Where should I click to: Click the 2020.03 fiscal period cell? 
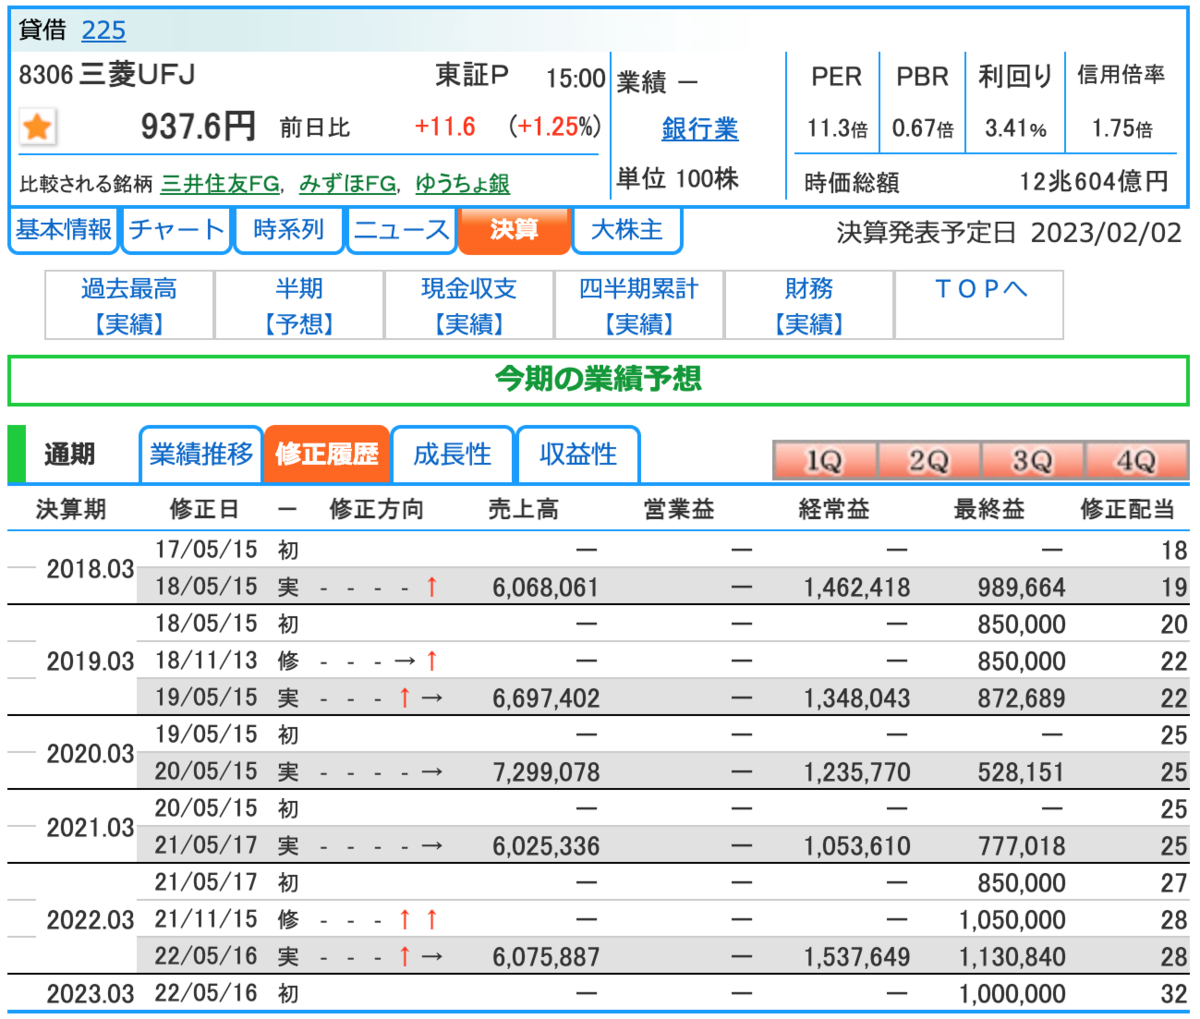(x=90, y=754)
